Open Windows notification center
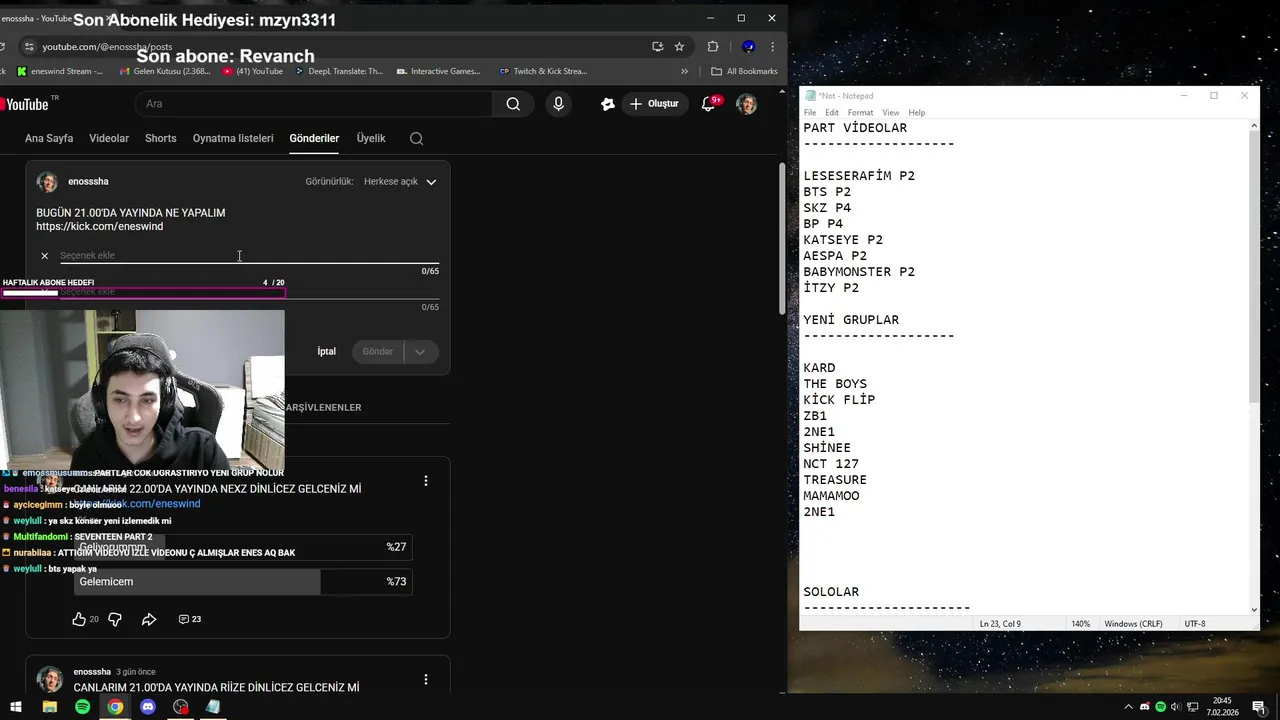The image size is (1280, 720). tap(1258, 707)
